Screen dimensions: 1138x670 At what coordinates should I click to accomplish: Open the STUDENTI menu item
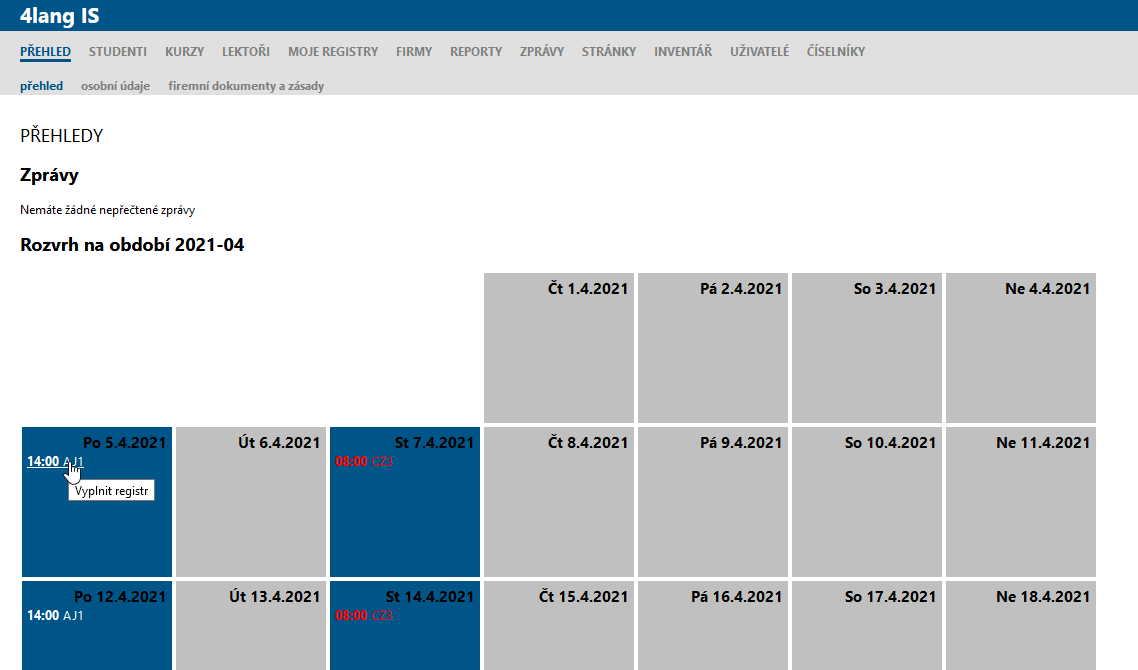tap(118, 52)
